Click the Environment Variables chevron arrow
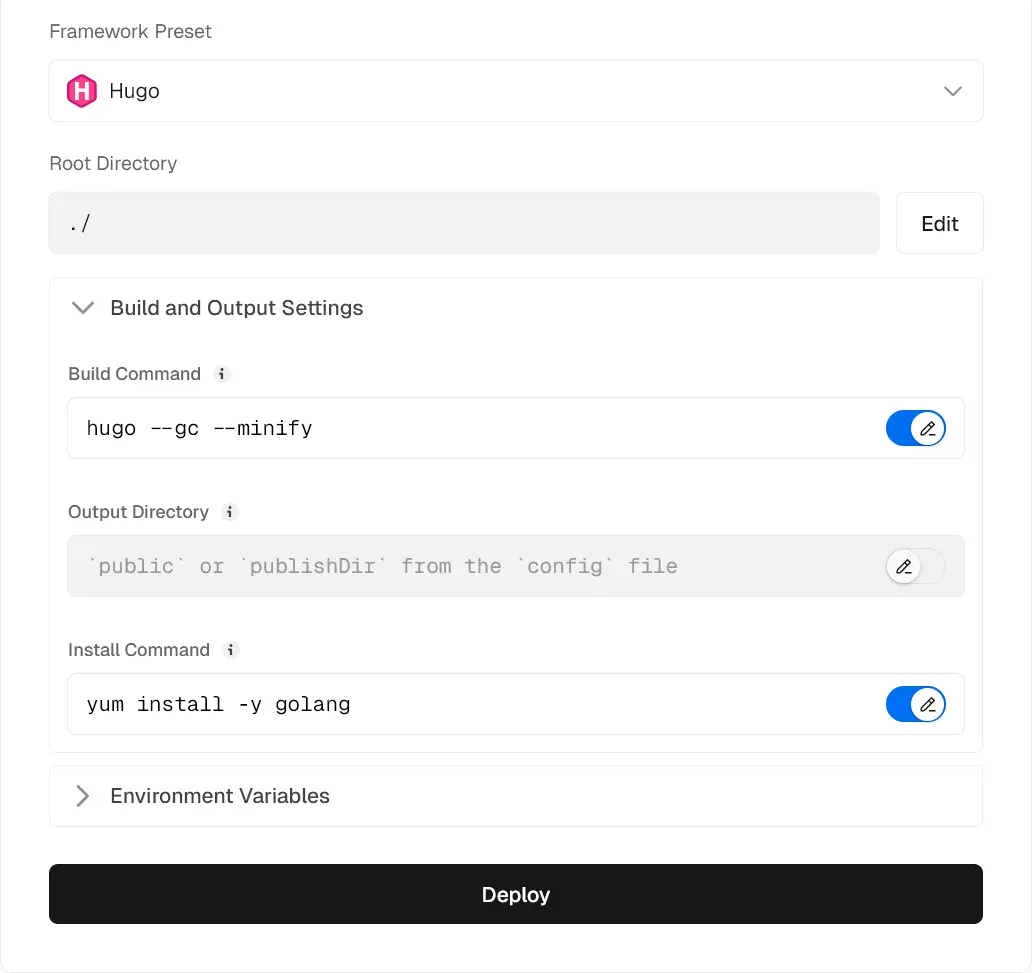Screen dimensions: 1032x973 (x=83, y=796)
